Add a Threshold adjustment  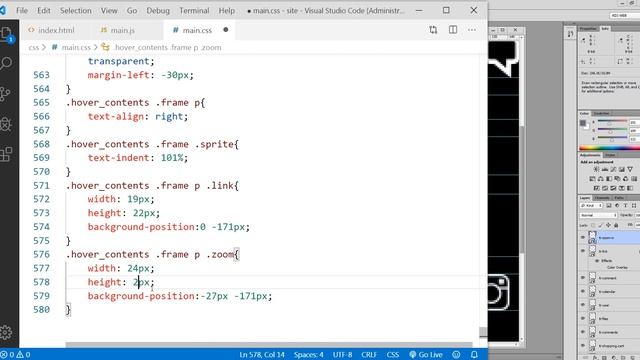coord(613,188)
